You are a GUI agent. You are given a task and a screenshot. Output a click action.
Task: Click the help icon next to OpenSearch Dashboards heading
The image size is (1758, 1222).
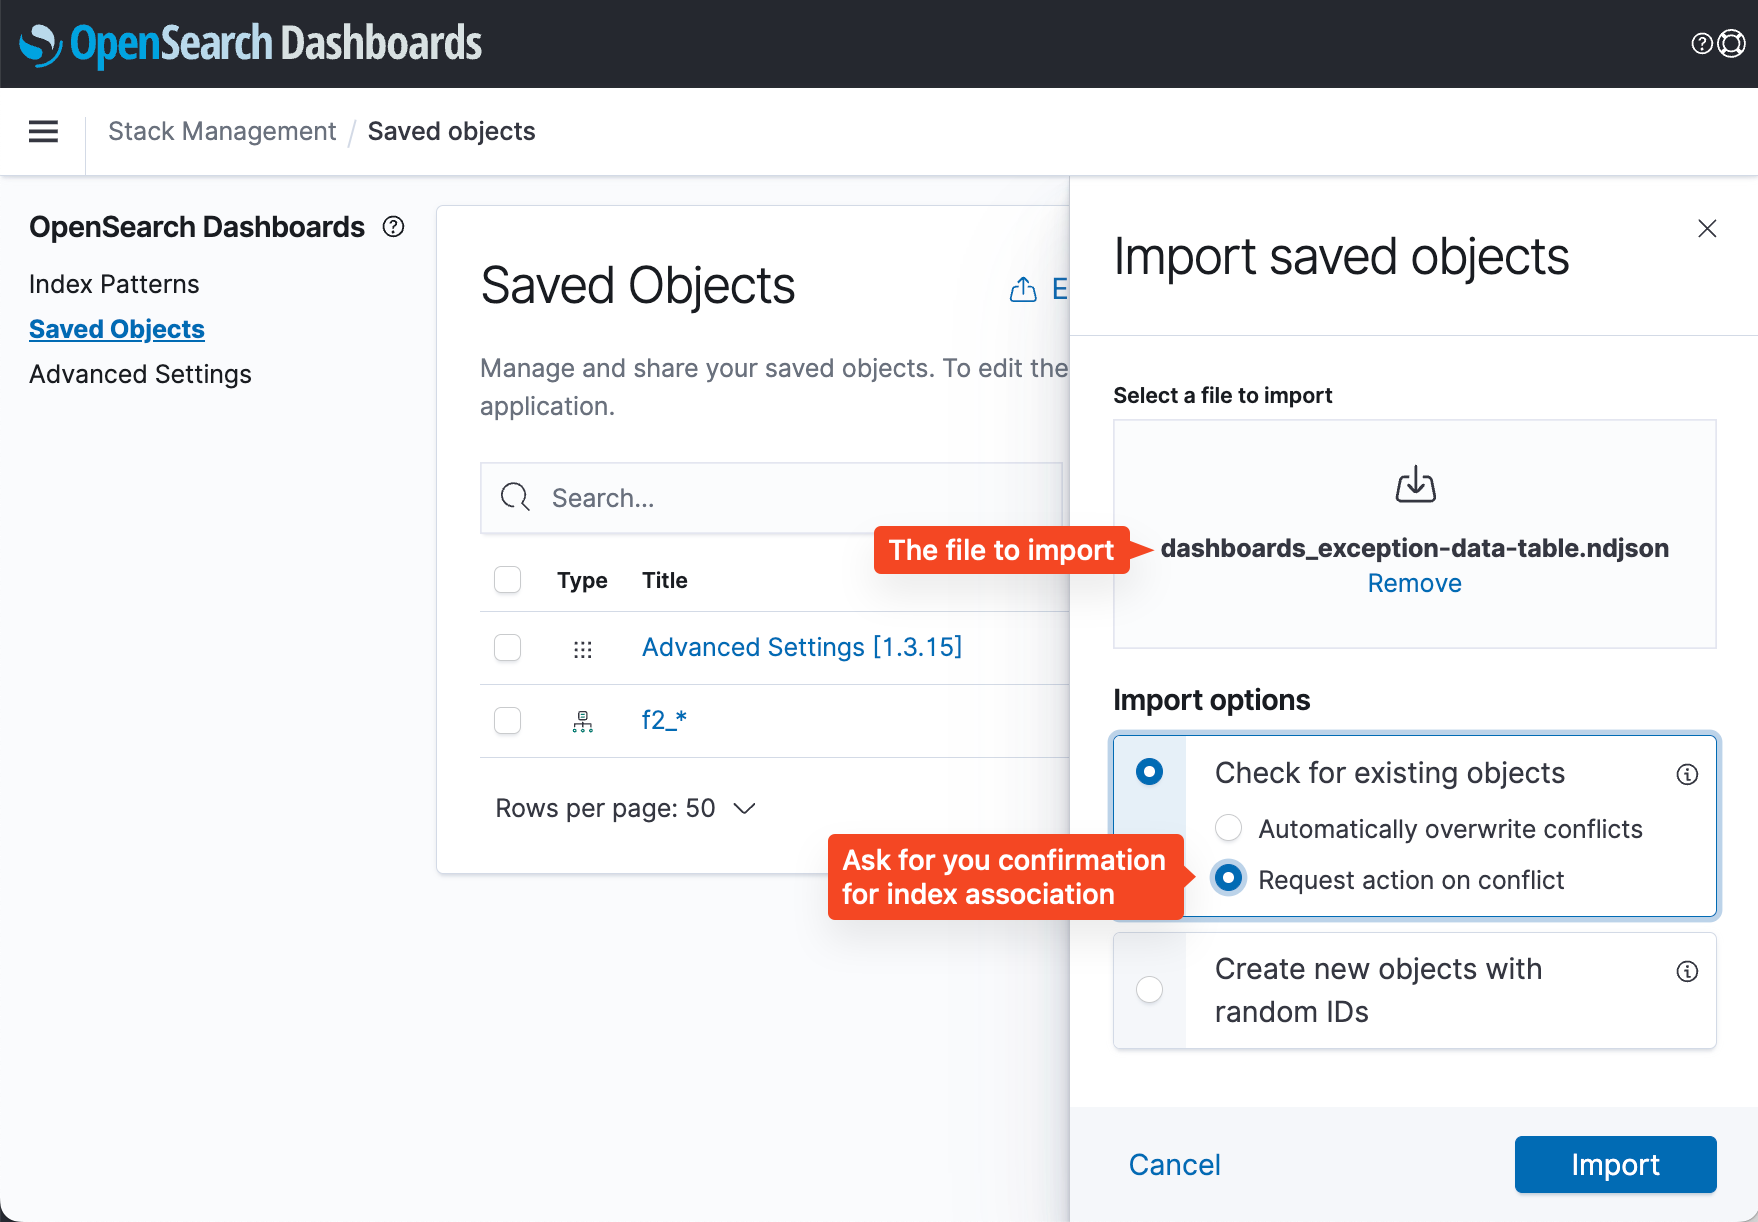pos(392,227)
